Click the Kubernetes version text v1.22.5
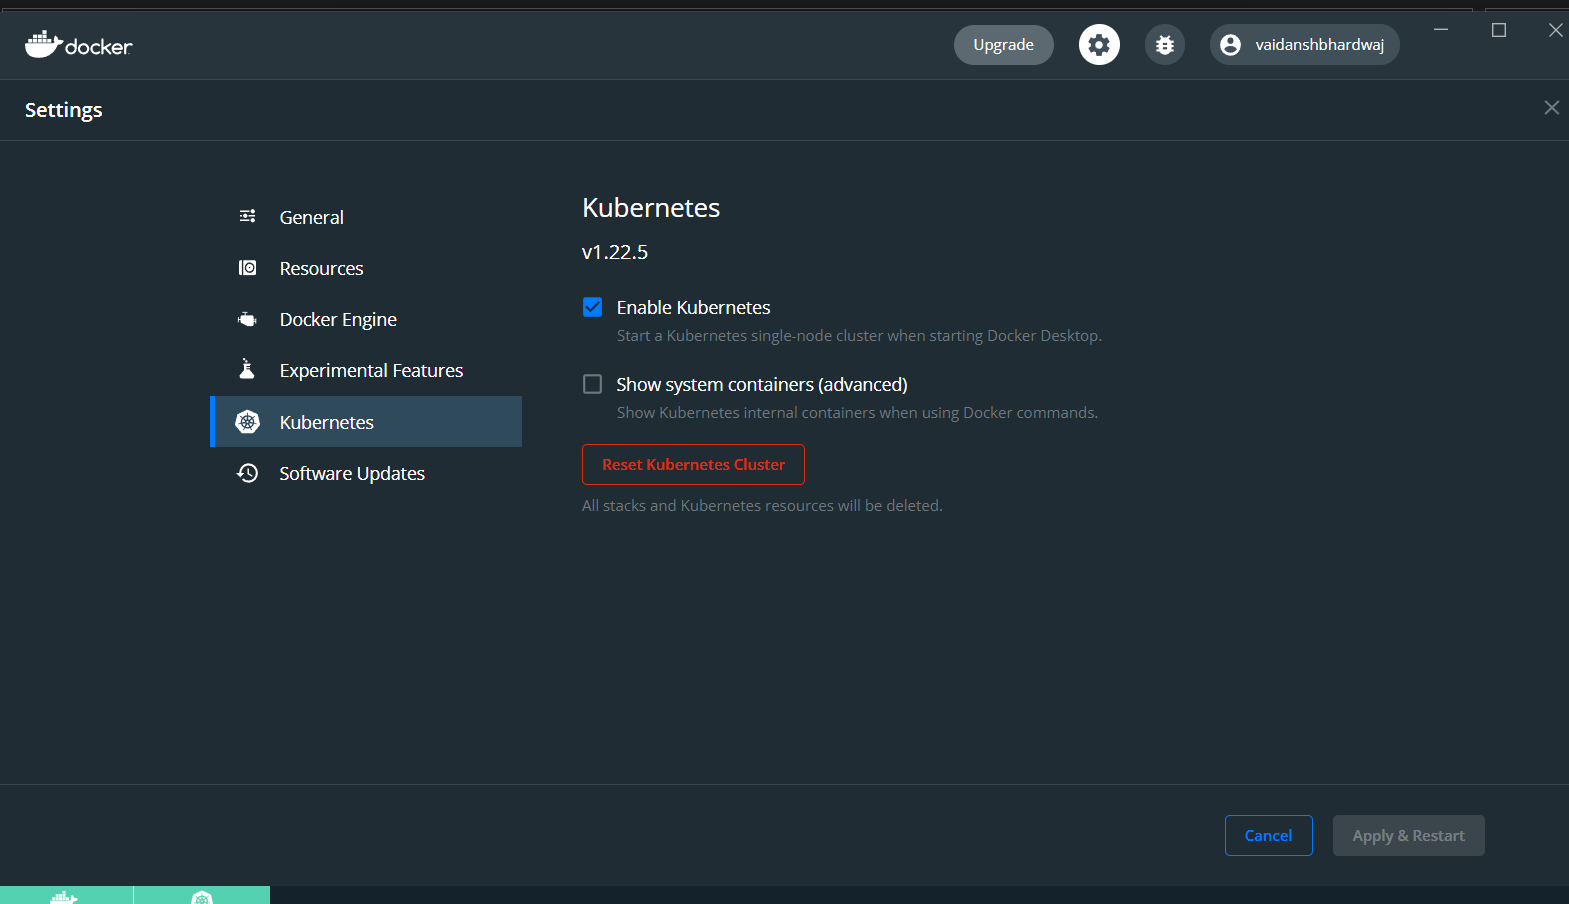Image resolution: width=1569 pixels, height=904 pixels. pos(614,252)
